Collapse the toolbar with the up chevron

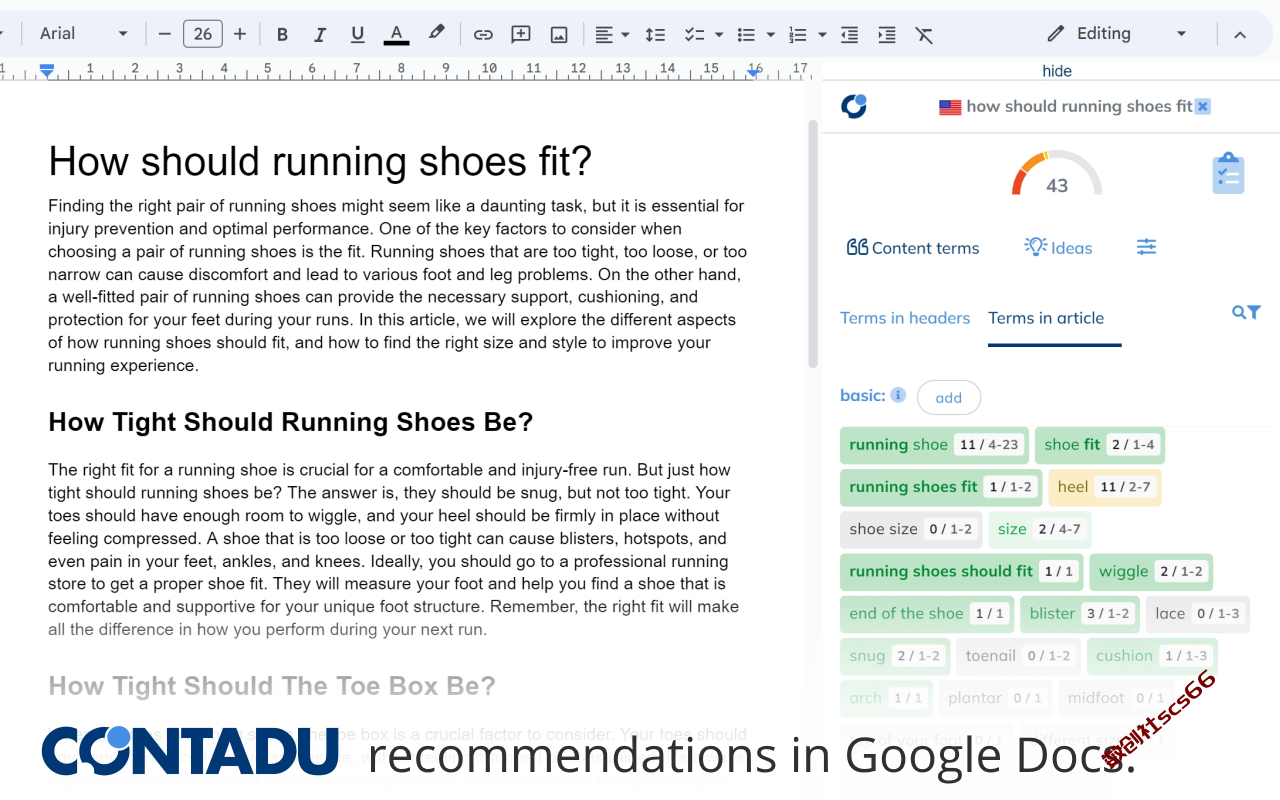pos(1240,35)
